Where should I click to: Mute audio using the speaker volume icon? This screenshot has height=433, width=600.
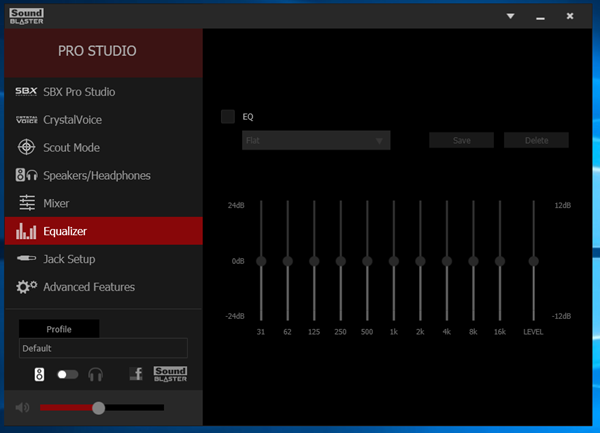point(22,408)
